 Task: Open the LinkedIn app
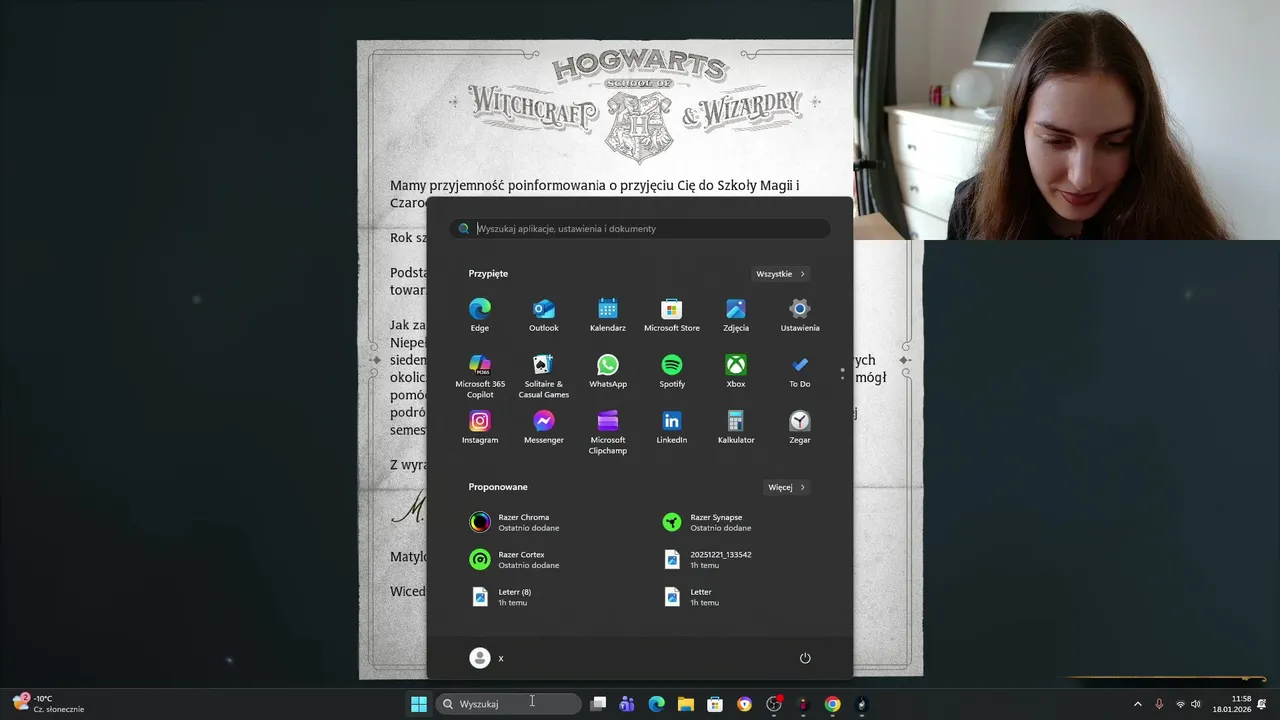pyautogui.click(x=672, y=427)
